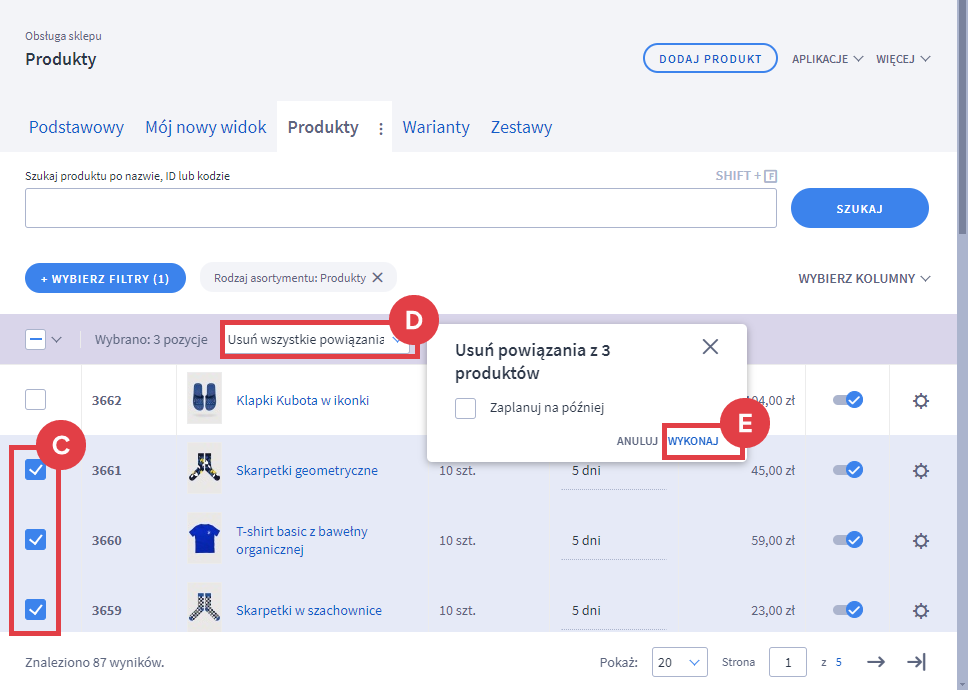Screen dimensions: 968x690
Task: Remove the Rodzaj asortymentu: Produkty filter
Action: click(377, 278)
